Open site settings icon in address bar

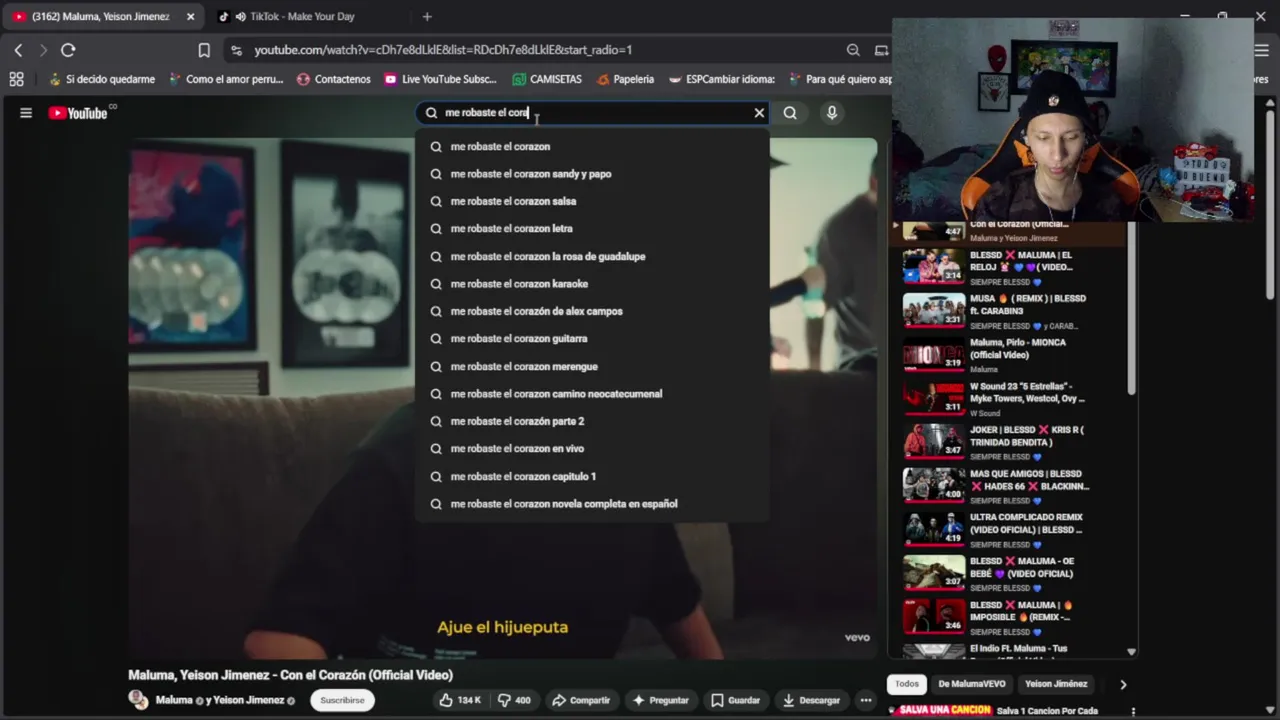pyautogui.click(x=235, y=50)
